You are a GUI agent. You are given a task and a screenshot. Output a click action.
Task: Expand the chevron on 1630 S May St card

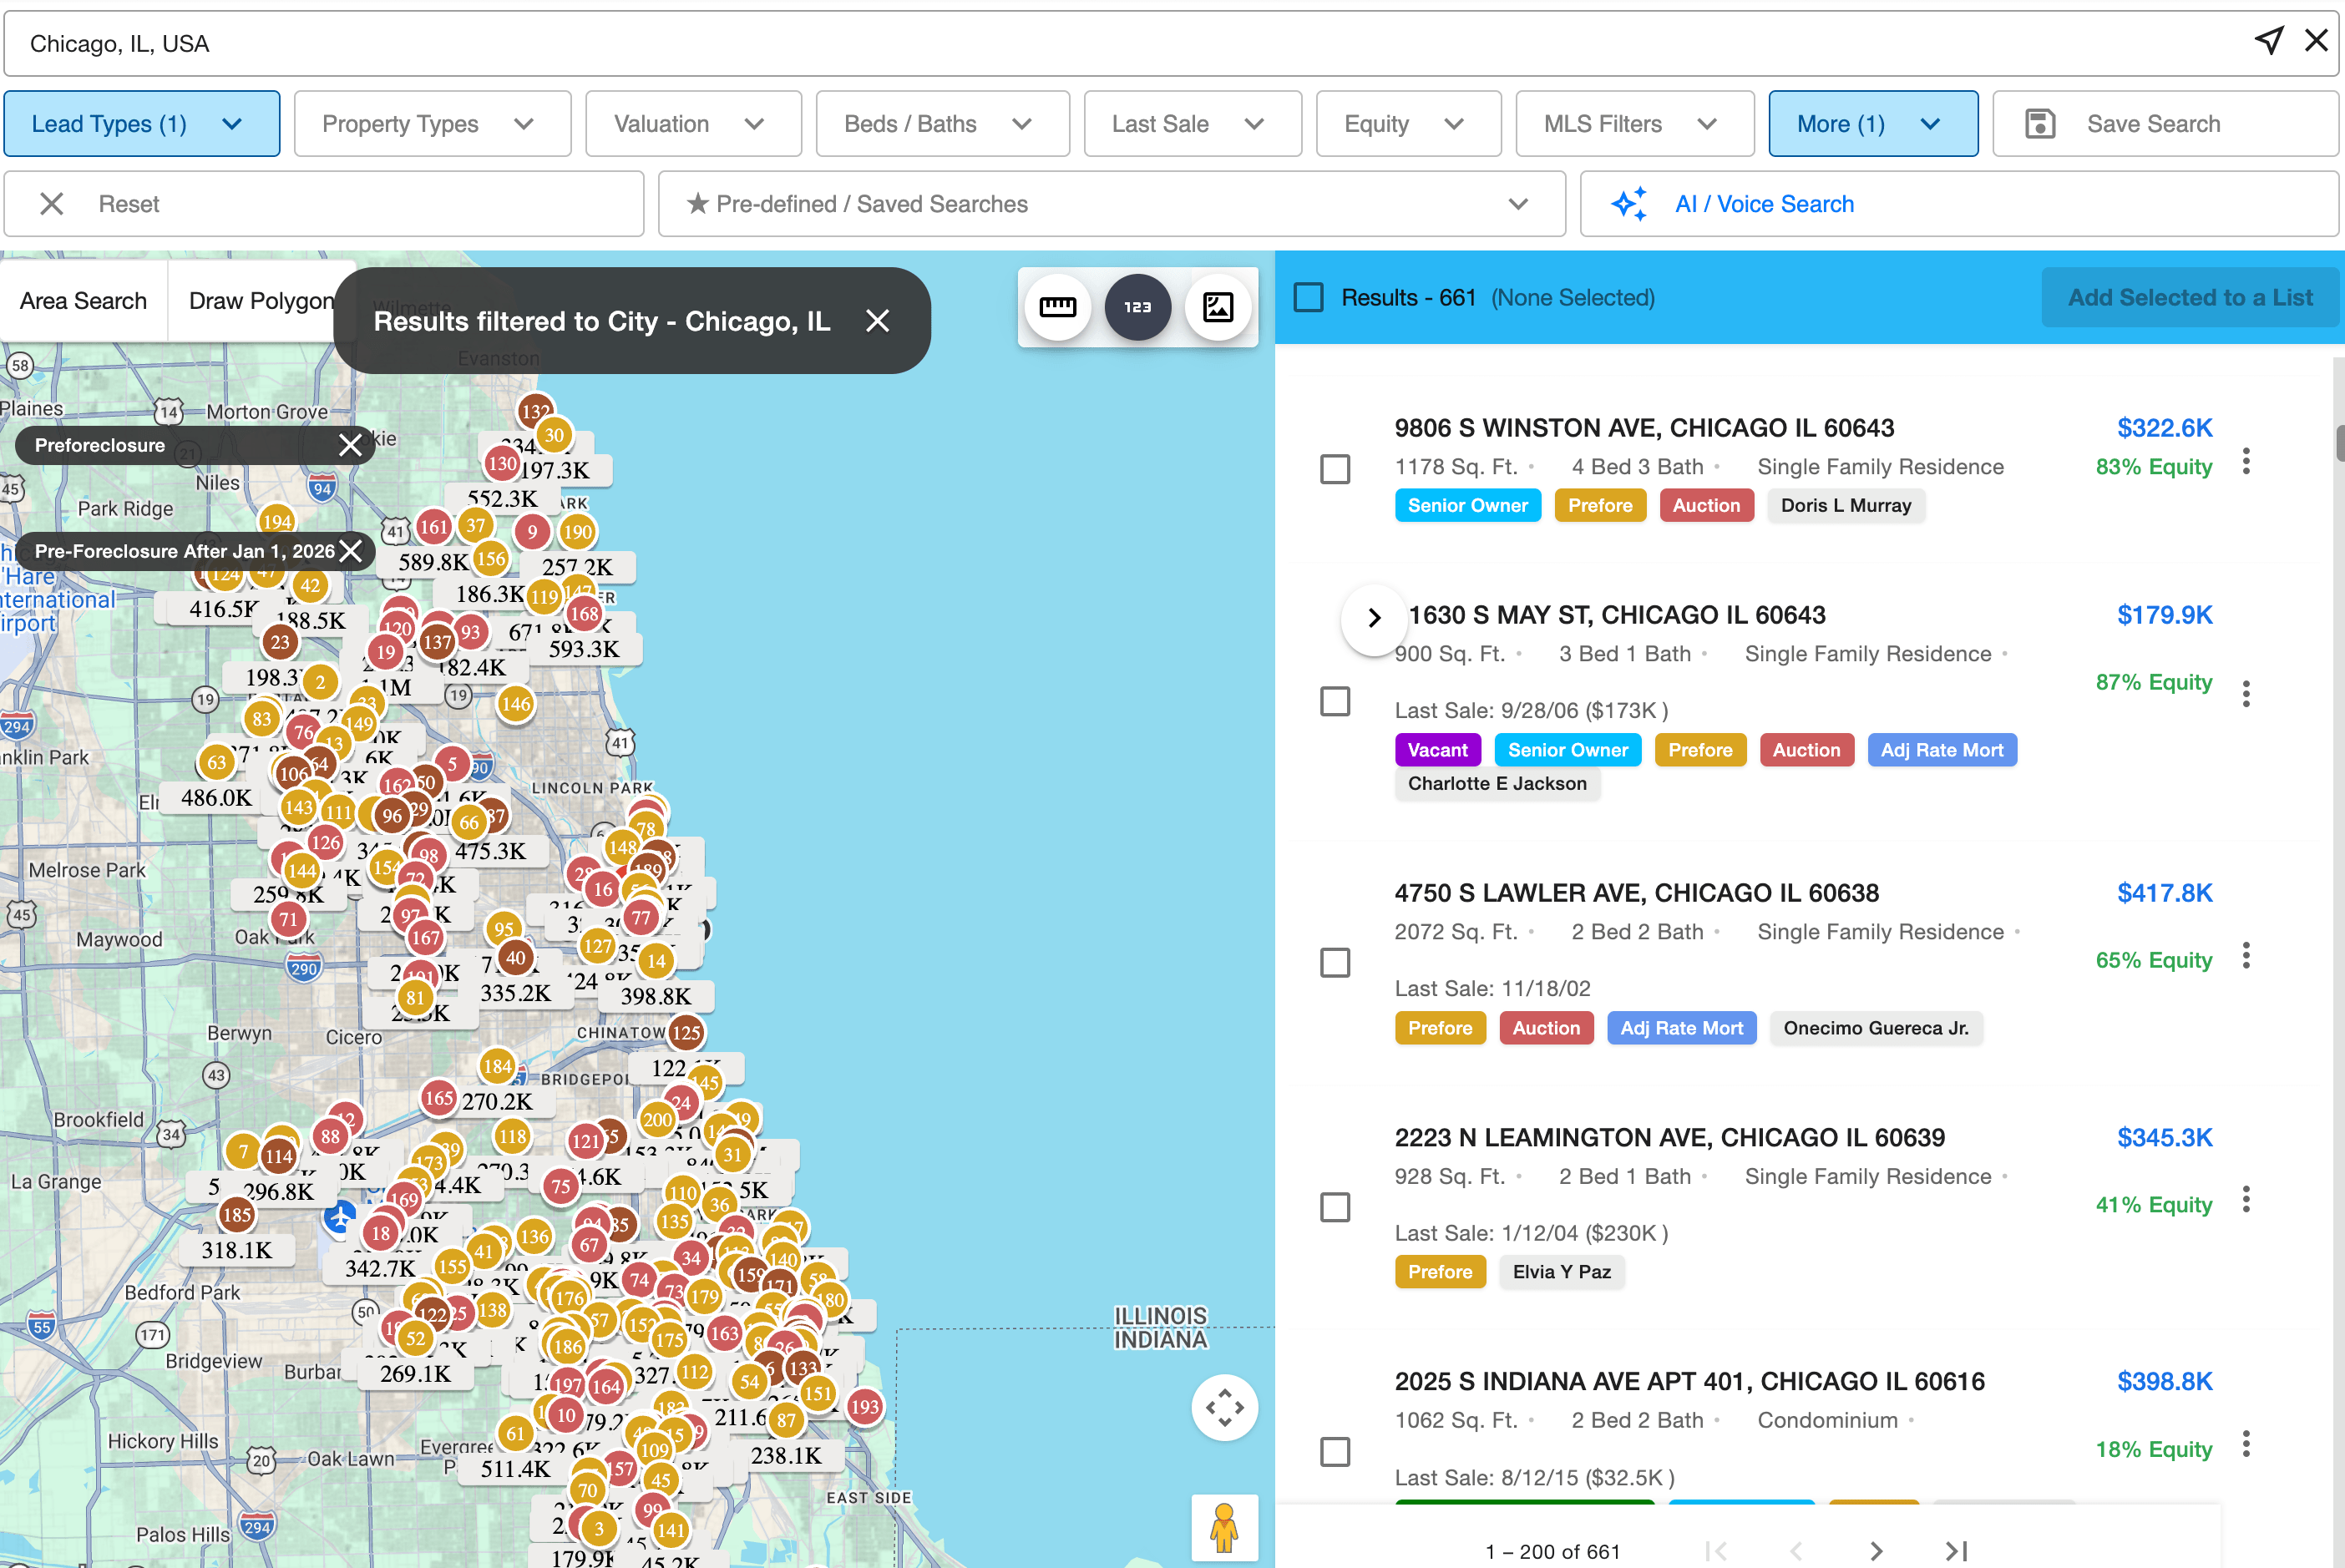1374,619
